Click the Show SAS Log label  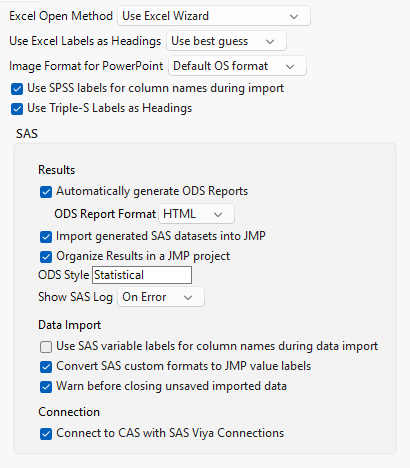pos(75,297)
